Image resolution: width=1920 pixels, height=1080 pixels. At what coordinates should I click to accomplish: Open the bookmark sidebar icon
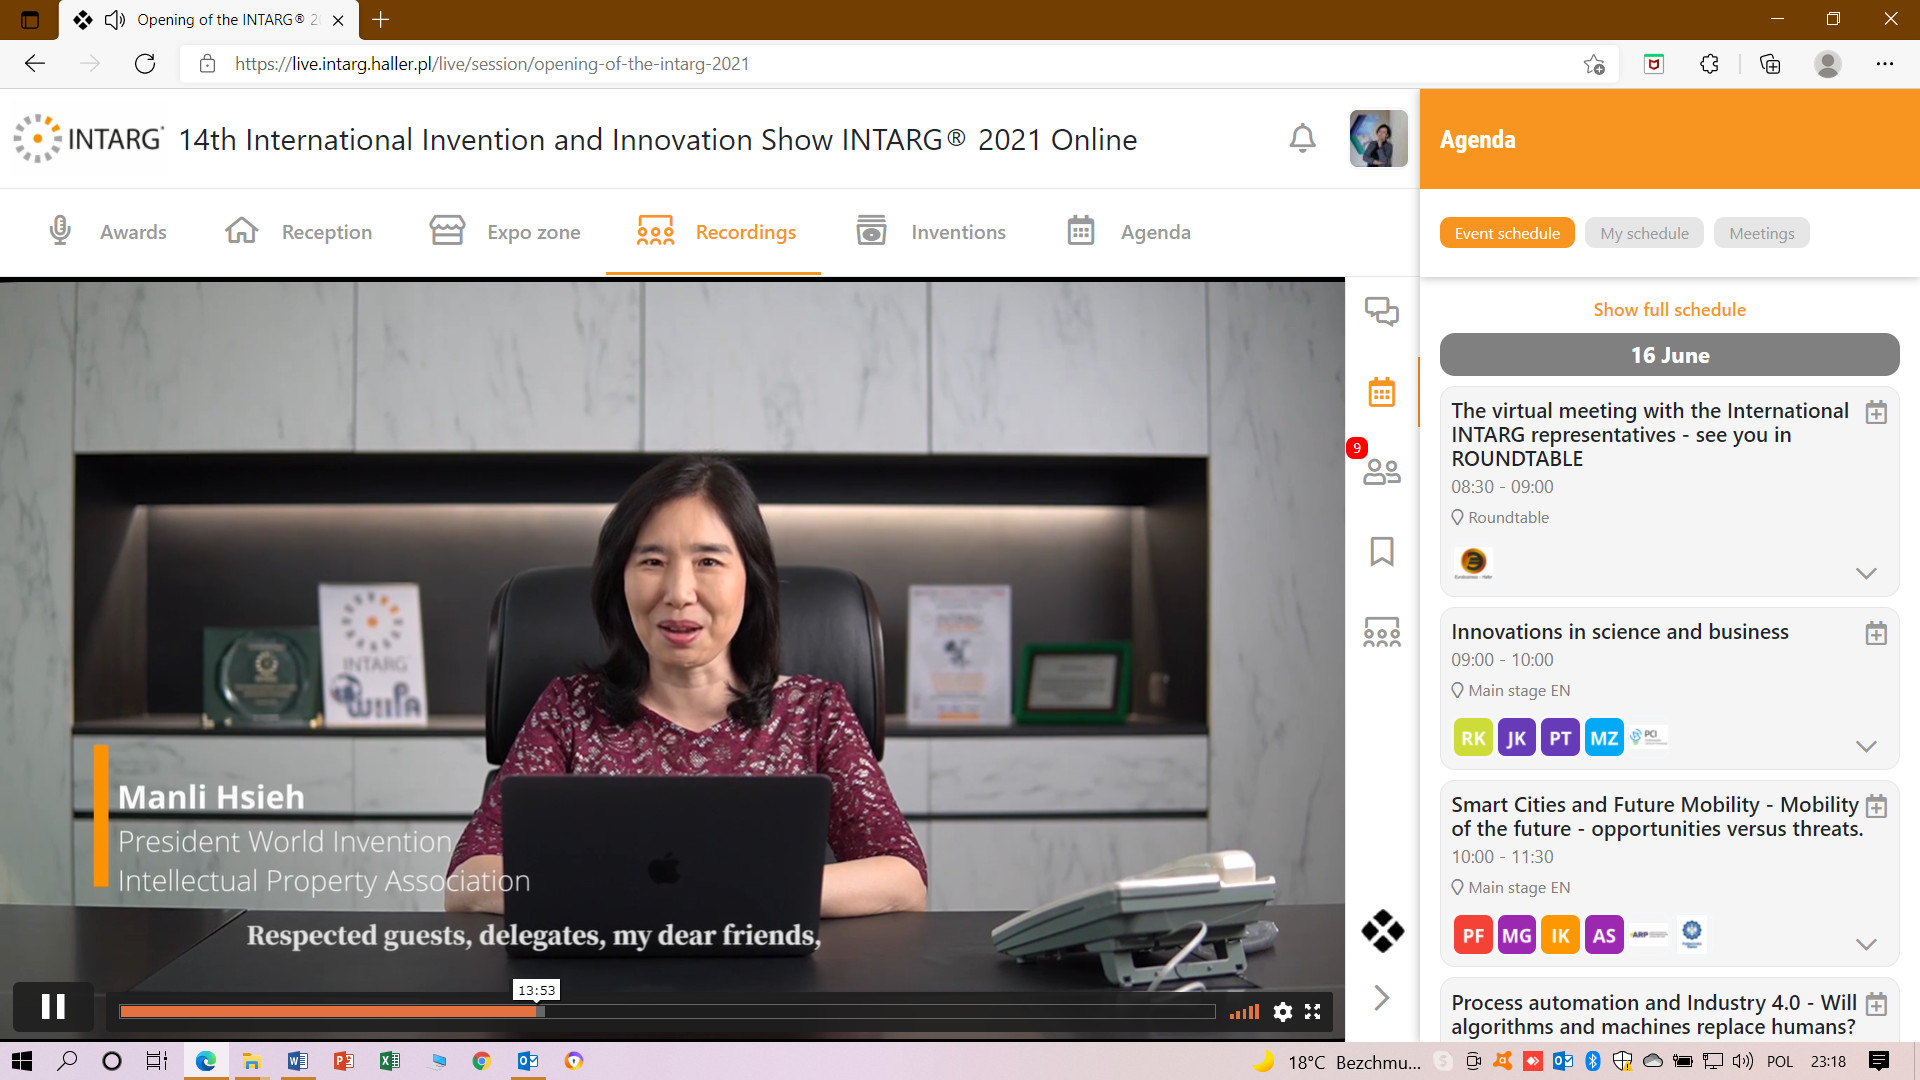[x=1382, y=551]
